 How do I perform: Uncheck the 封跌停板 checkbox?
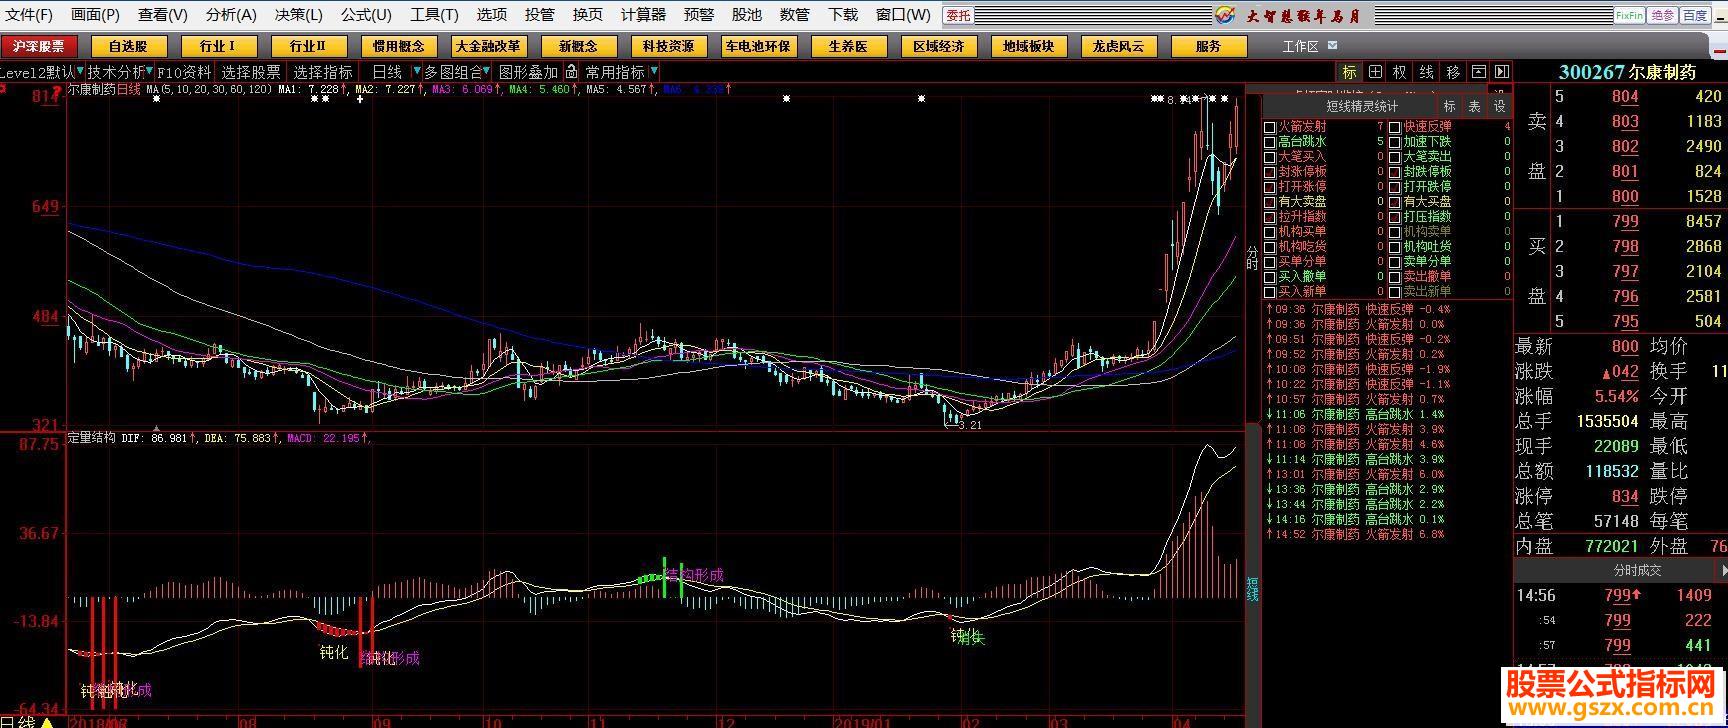pyautogui.click(x=1395, y=172)
